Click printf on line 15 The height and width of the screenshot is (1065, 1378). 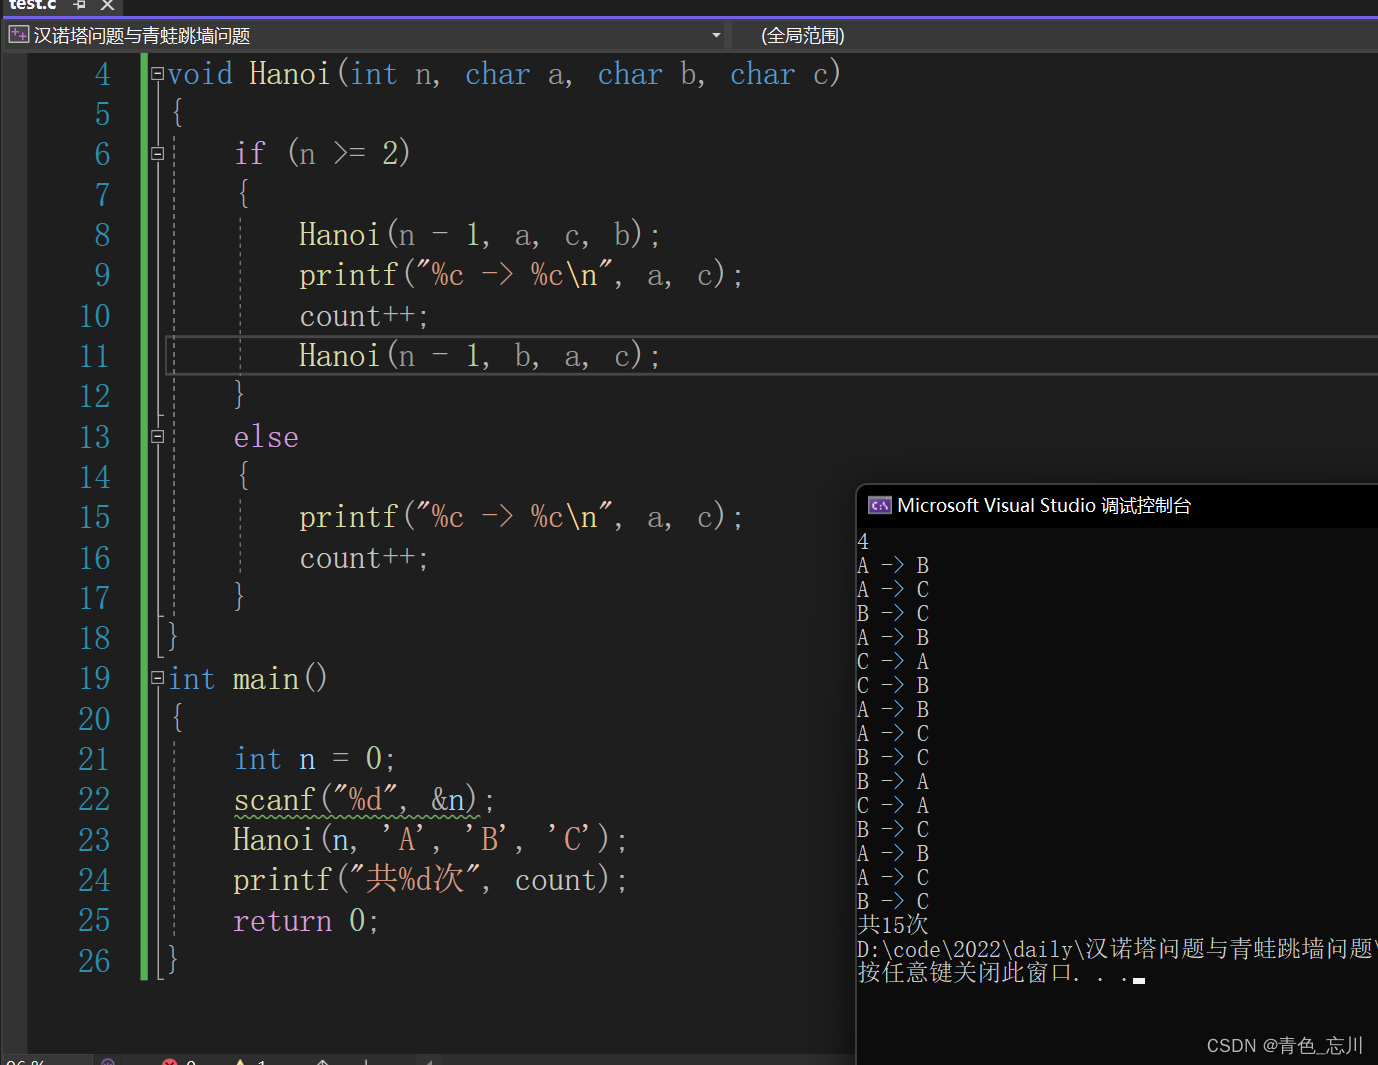[349, 517]
